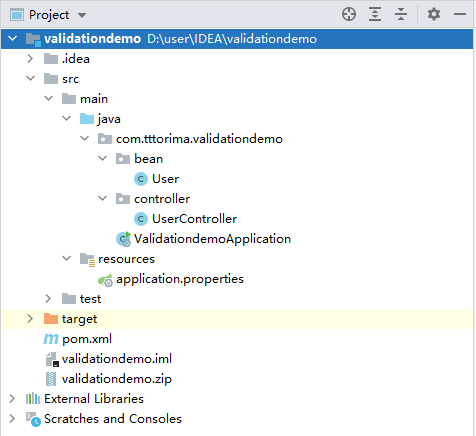Viewport: 476px width, 436px height.
Task: Click the User class icon
Action: point(141,179)
